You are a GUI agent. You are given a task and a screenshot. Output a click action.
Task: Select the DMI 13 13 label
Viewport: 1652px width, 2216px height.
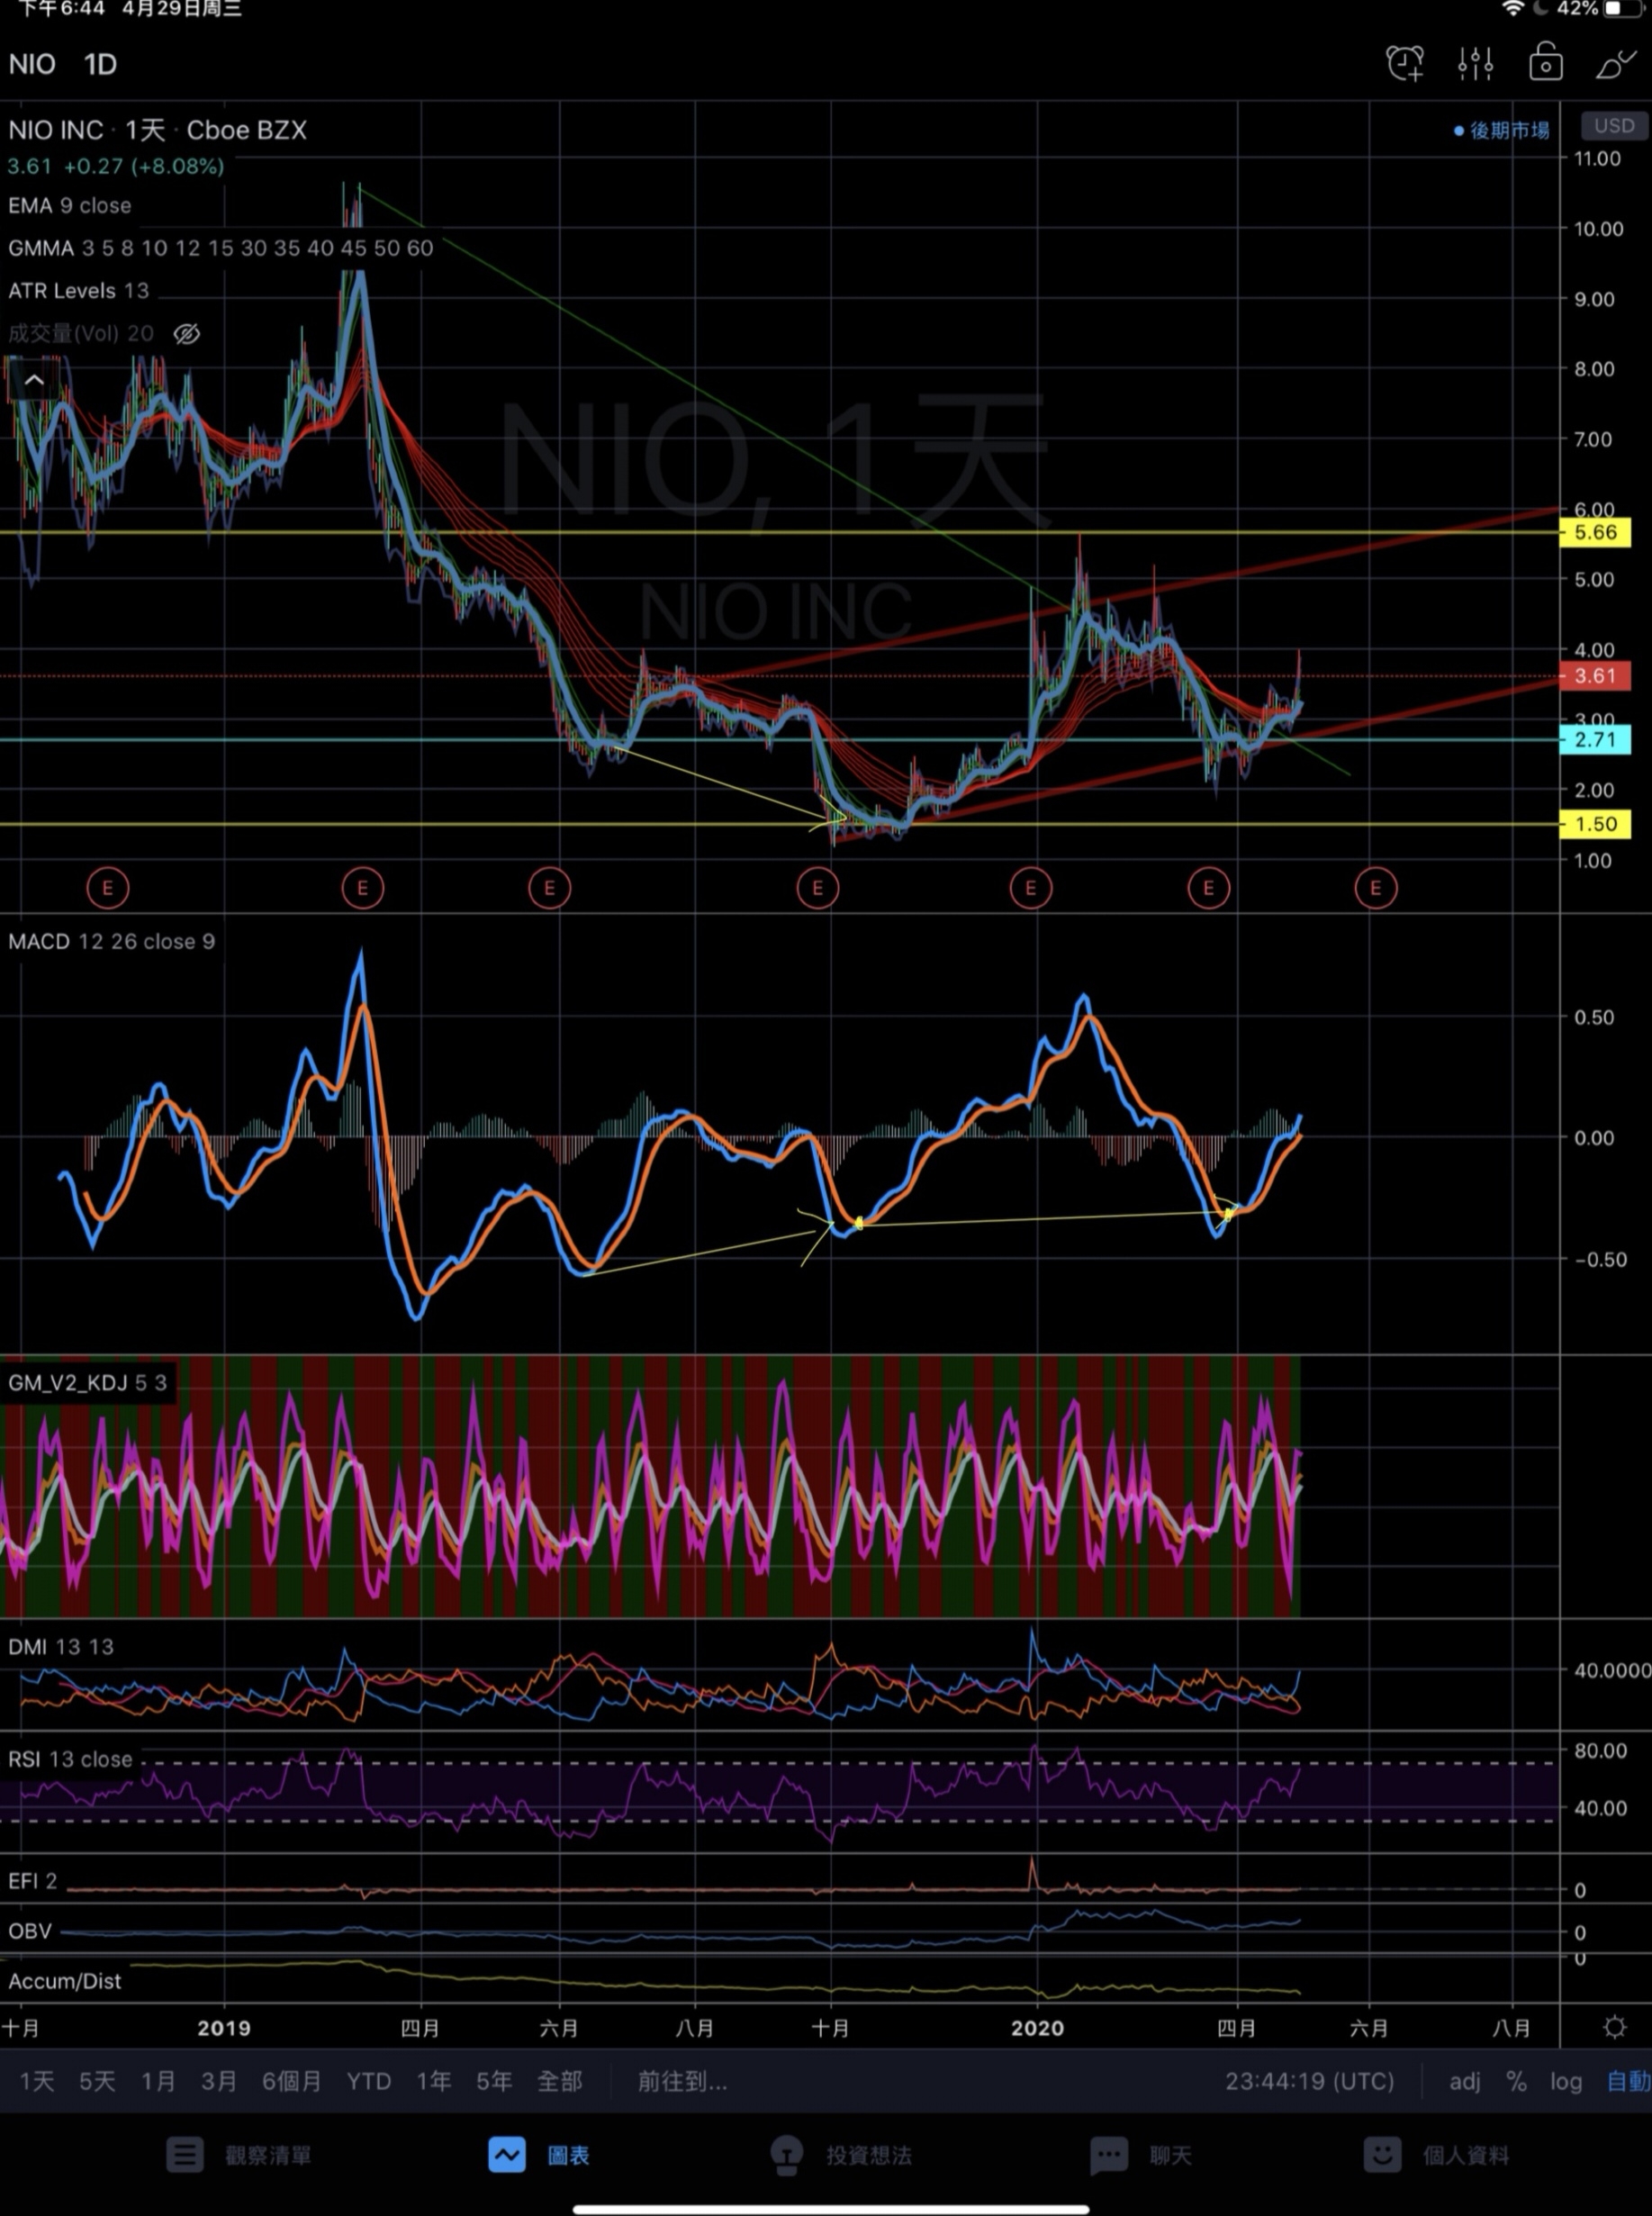(x=61, y=1647)
